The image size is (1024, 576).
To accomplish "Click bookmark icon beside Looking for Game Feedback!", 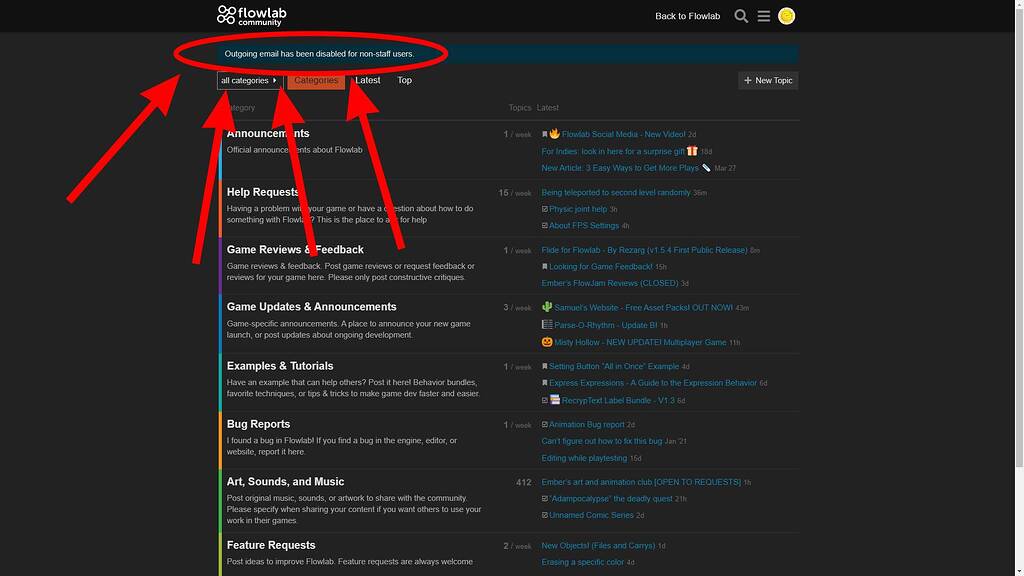I will [545, 266].
